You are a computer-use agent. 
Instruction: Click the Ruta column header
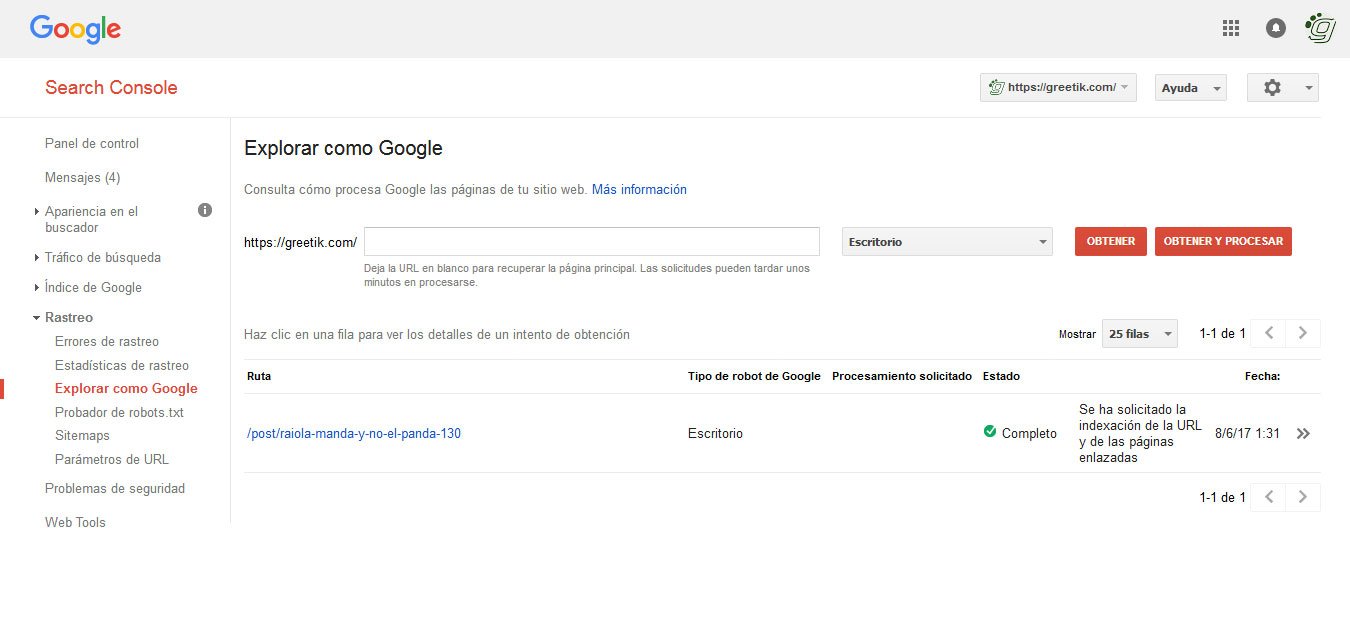259,376
